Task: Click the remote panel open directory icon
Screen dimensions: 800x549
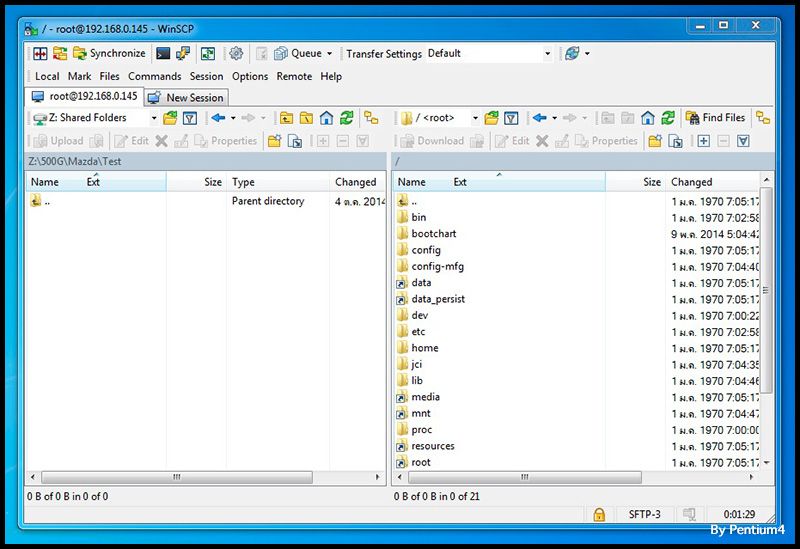Action: (491, 118)
